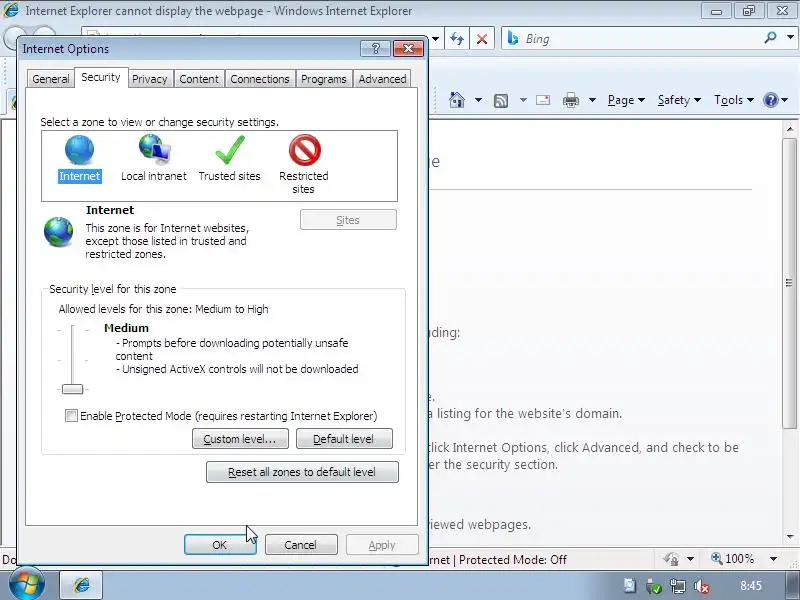Screen dimensions: 800x600
Task: Switch to the Privacy tab
Action: 149,79
